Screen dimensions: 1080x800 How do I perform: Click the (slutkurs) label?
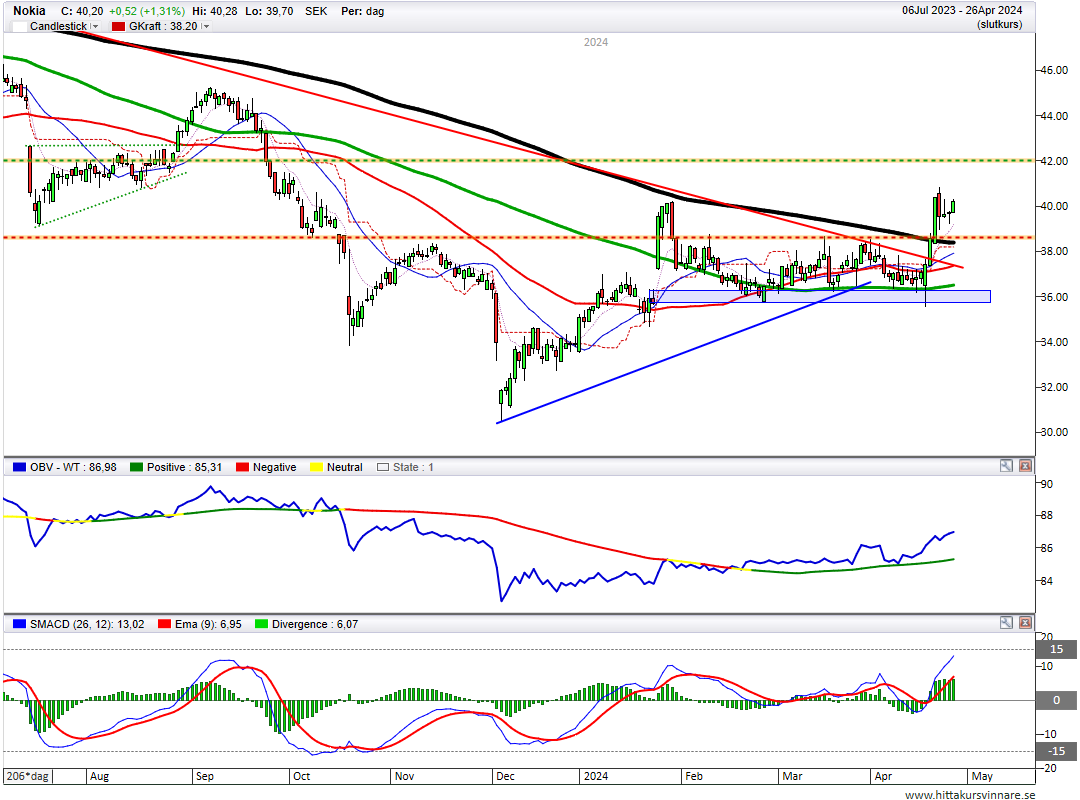tap(999, 25)
